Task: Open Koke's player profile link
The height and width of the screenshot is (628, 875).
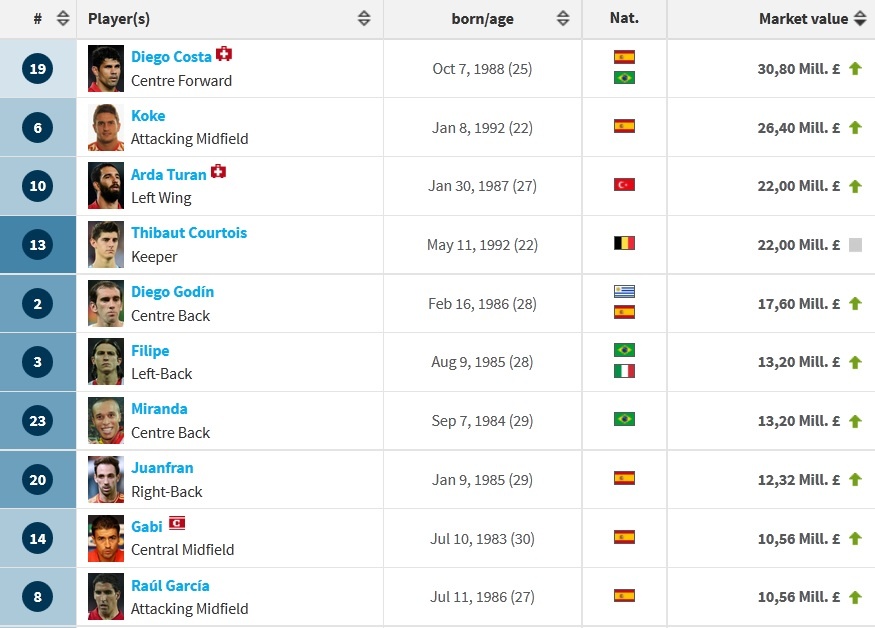Action: click(x=148, y=116)
